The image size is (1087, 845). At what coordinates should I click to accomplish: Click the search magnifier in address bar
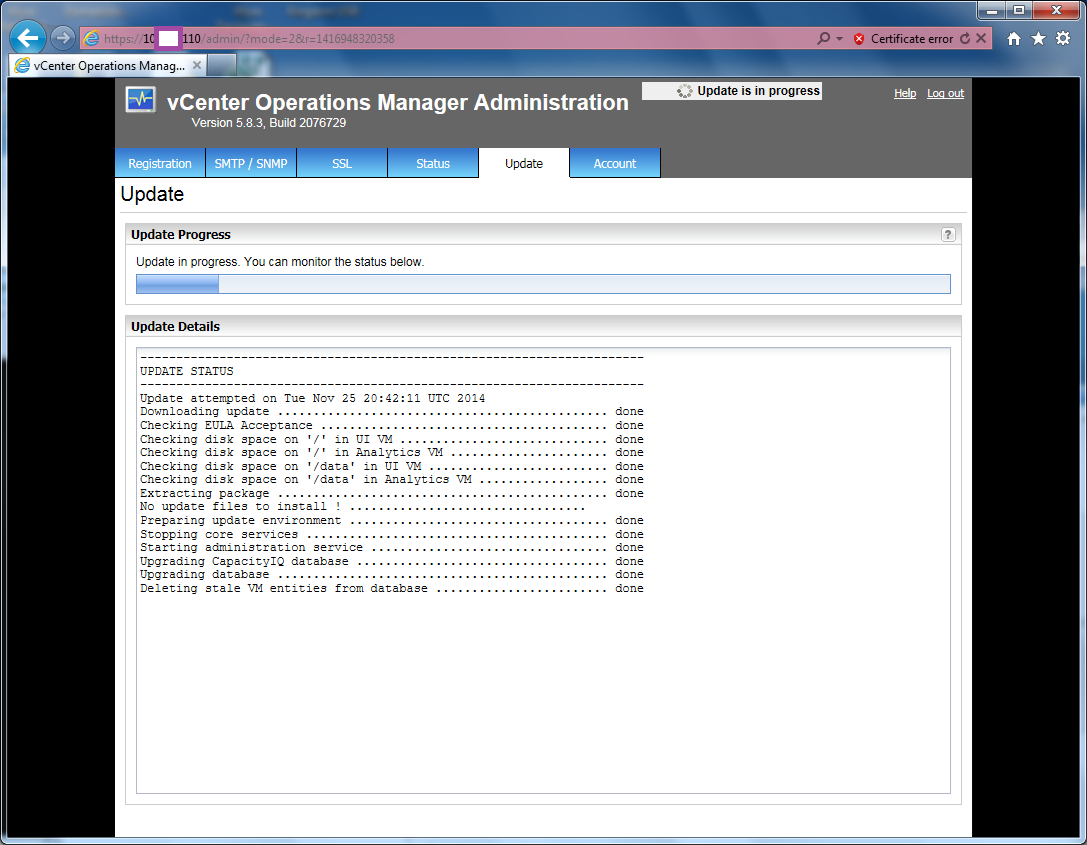click(823, 38)
